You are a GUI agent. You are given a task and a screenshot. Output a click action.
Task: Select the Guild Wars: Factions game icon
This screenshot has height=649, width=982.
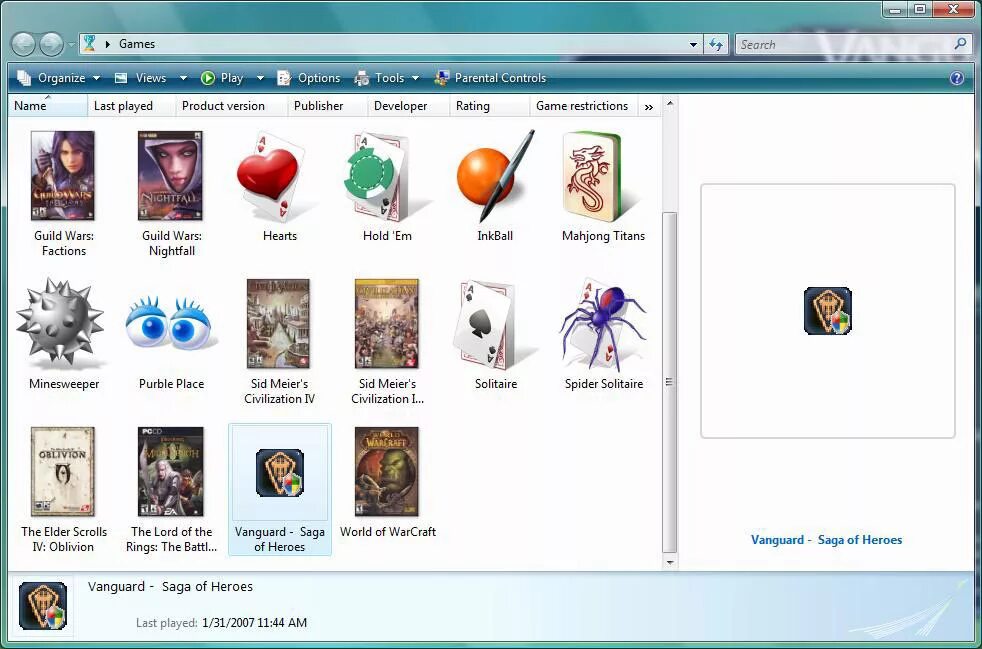coord(63,175)
